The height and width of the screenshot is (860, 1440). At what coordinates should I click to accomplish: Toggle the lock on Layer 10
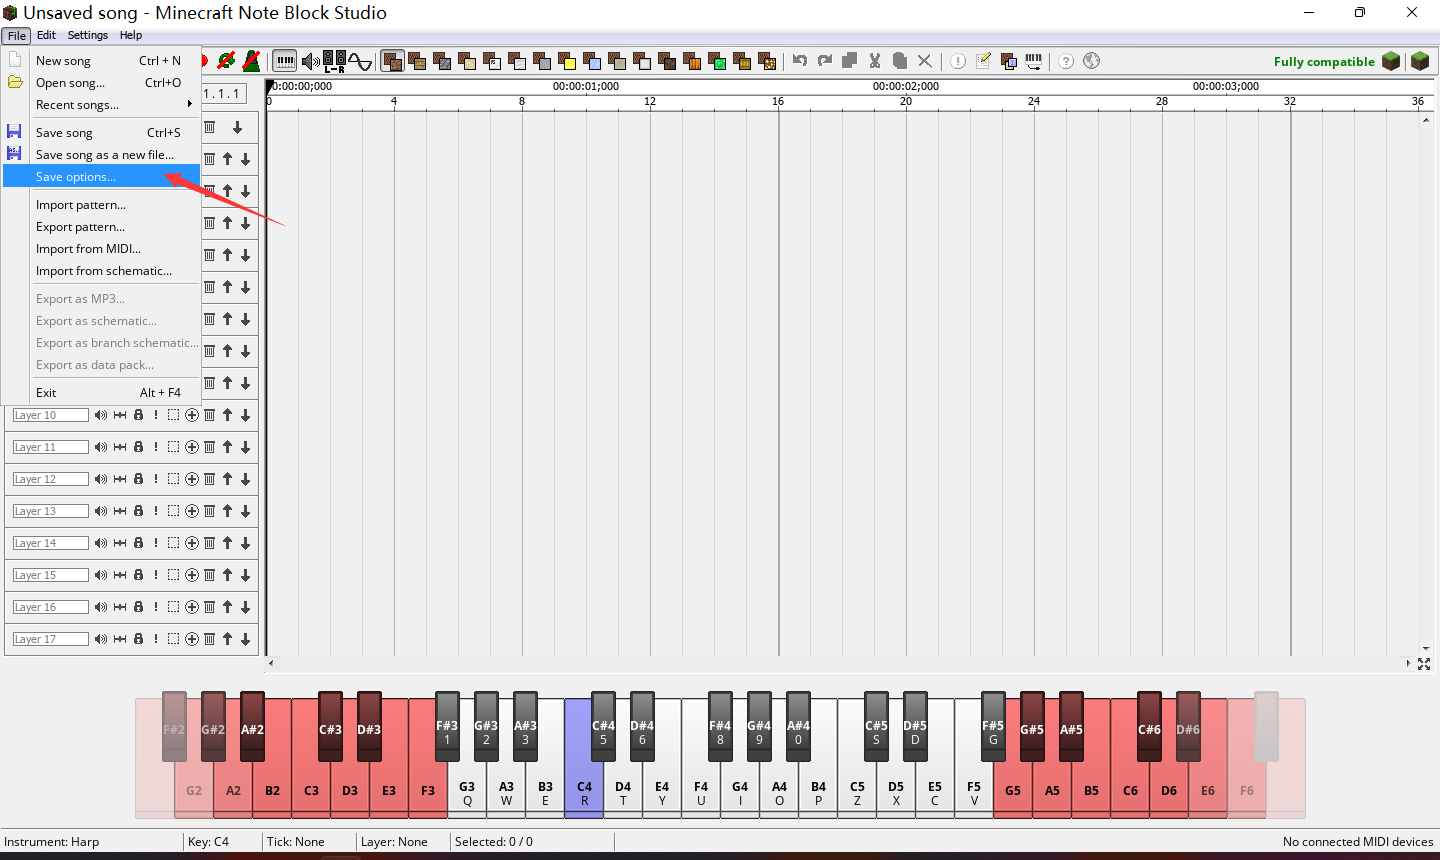tap(139, 415)
